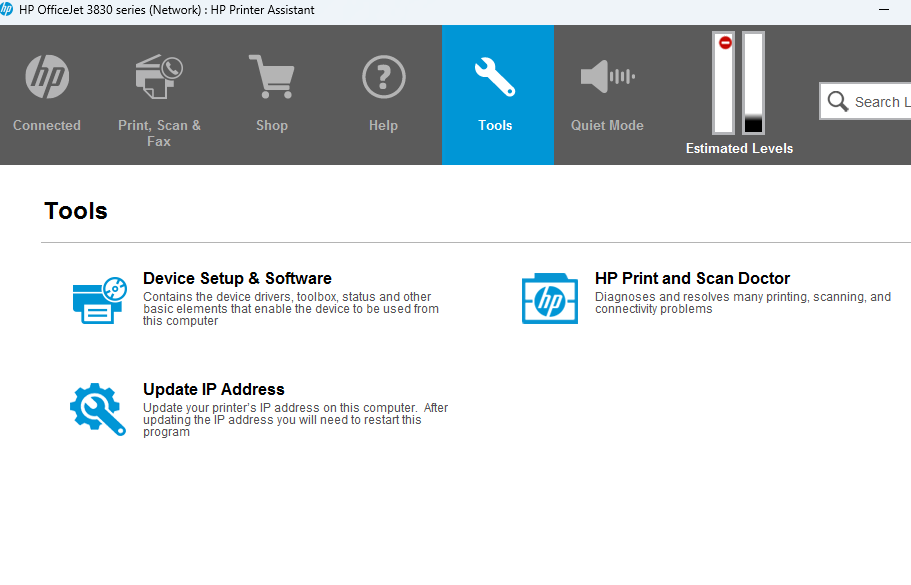
Task: Select the Tools wrench icon
Action: [x=495, y=76]
